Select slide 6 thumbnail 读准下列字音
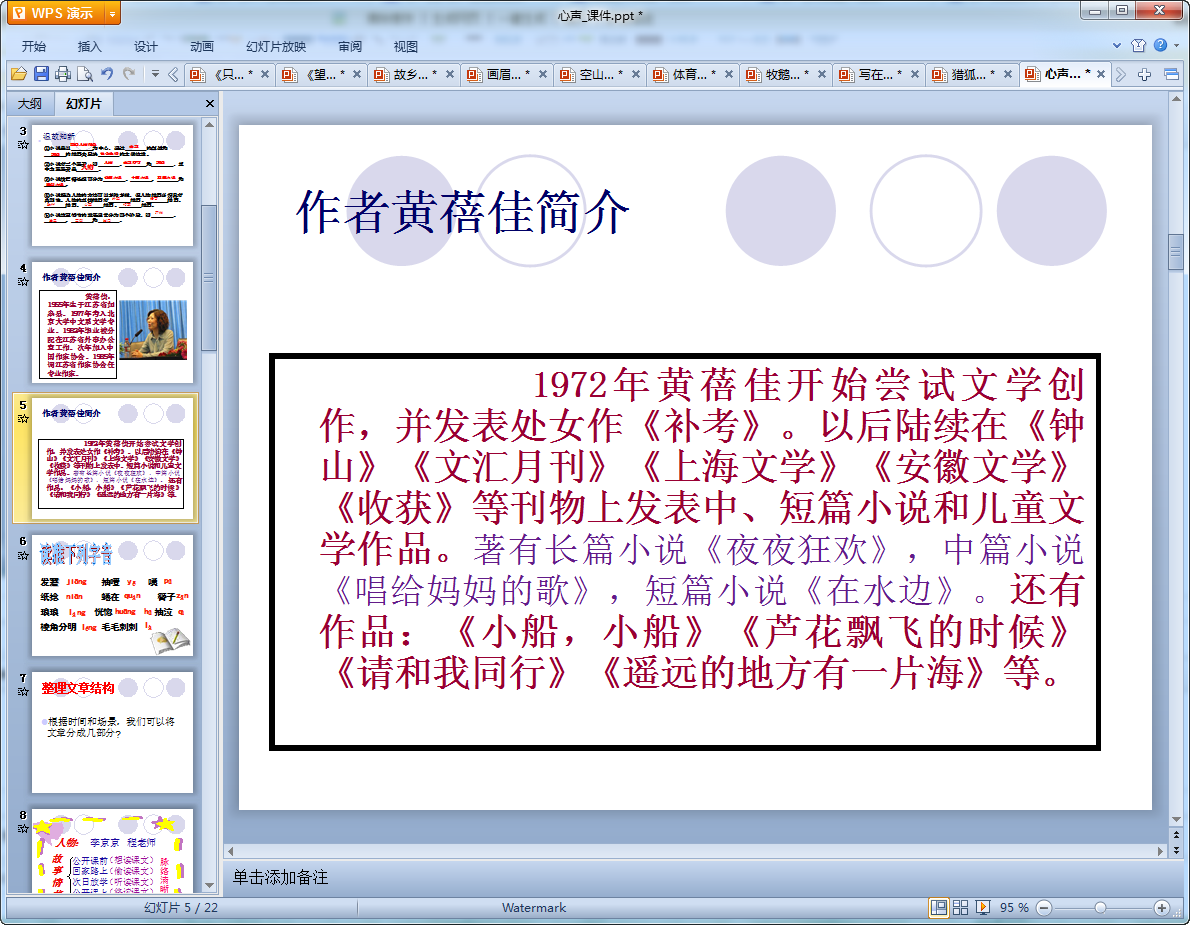Viewport: 1190px width, 925px height. point(112,596)
